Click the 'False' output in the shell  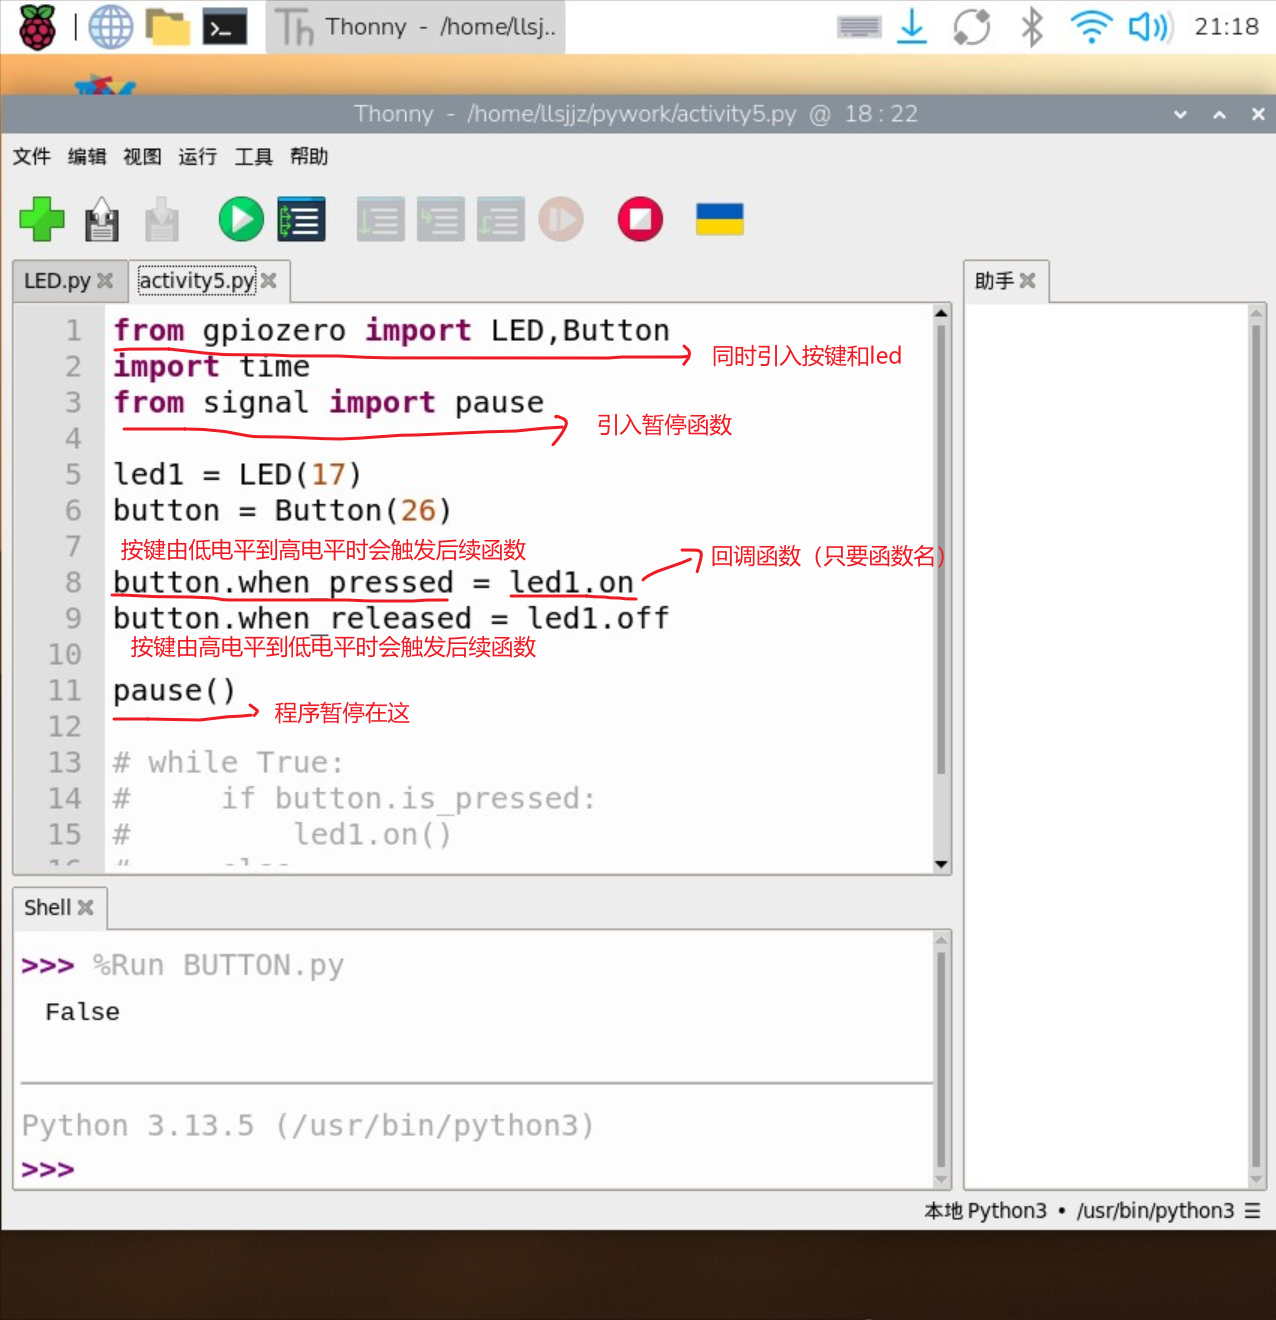tap(82, 1012)
